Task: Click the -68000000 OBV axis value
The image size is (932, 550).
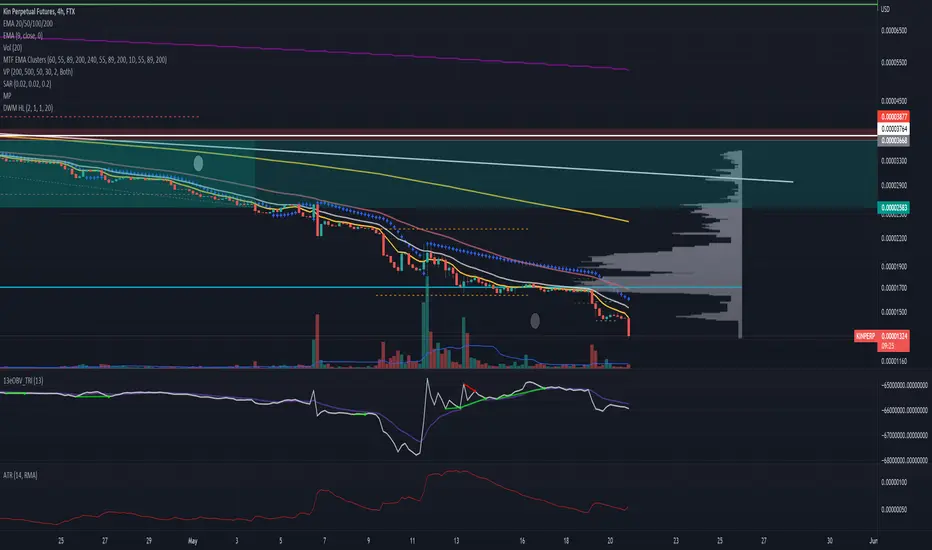Action: [x=904, y=460]
